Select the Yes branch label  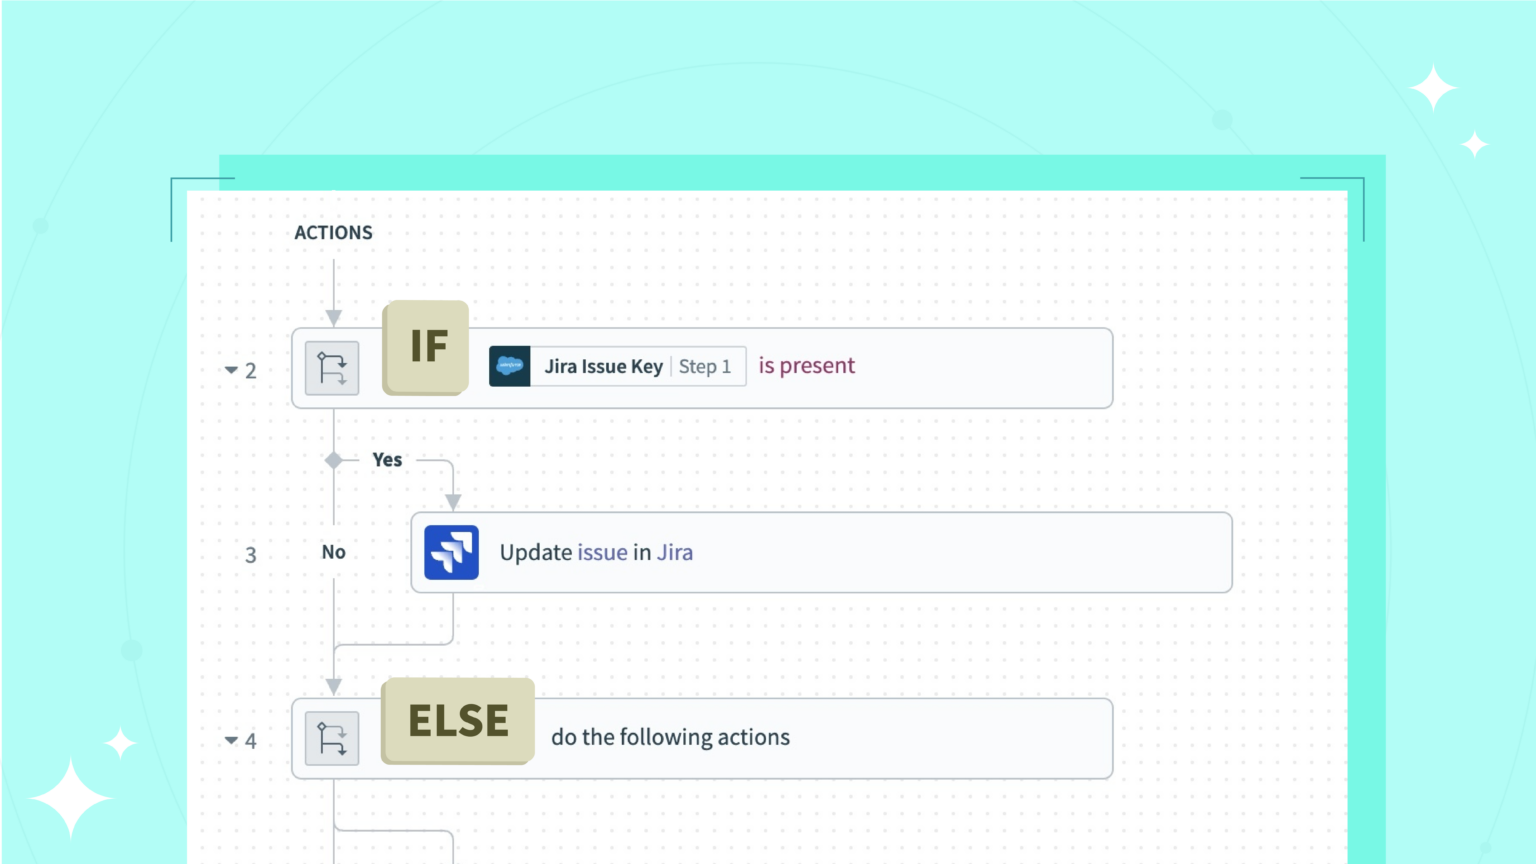[x=388, y=460]
